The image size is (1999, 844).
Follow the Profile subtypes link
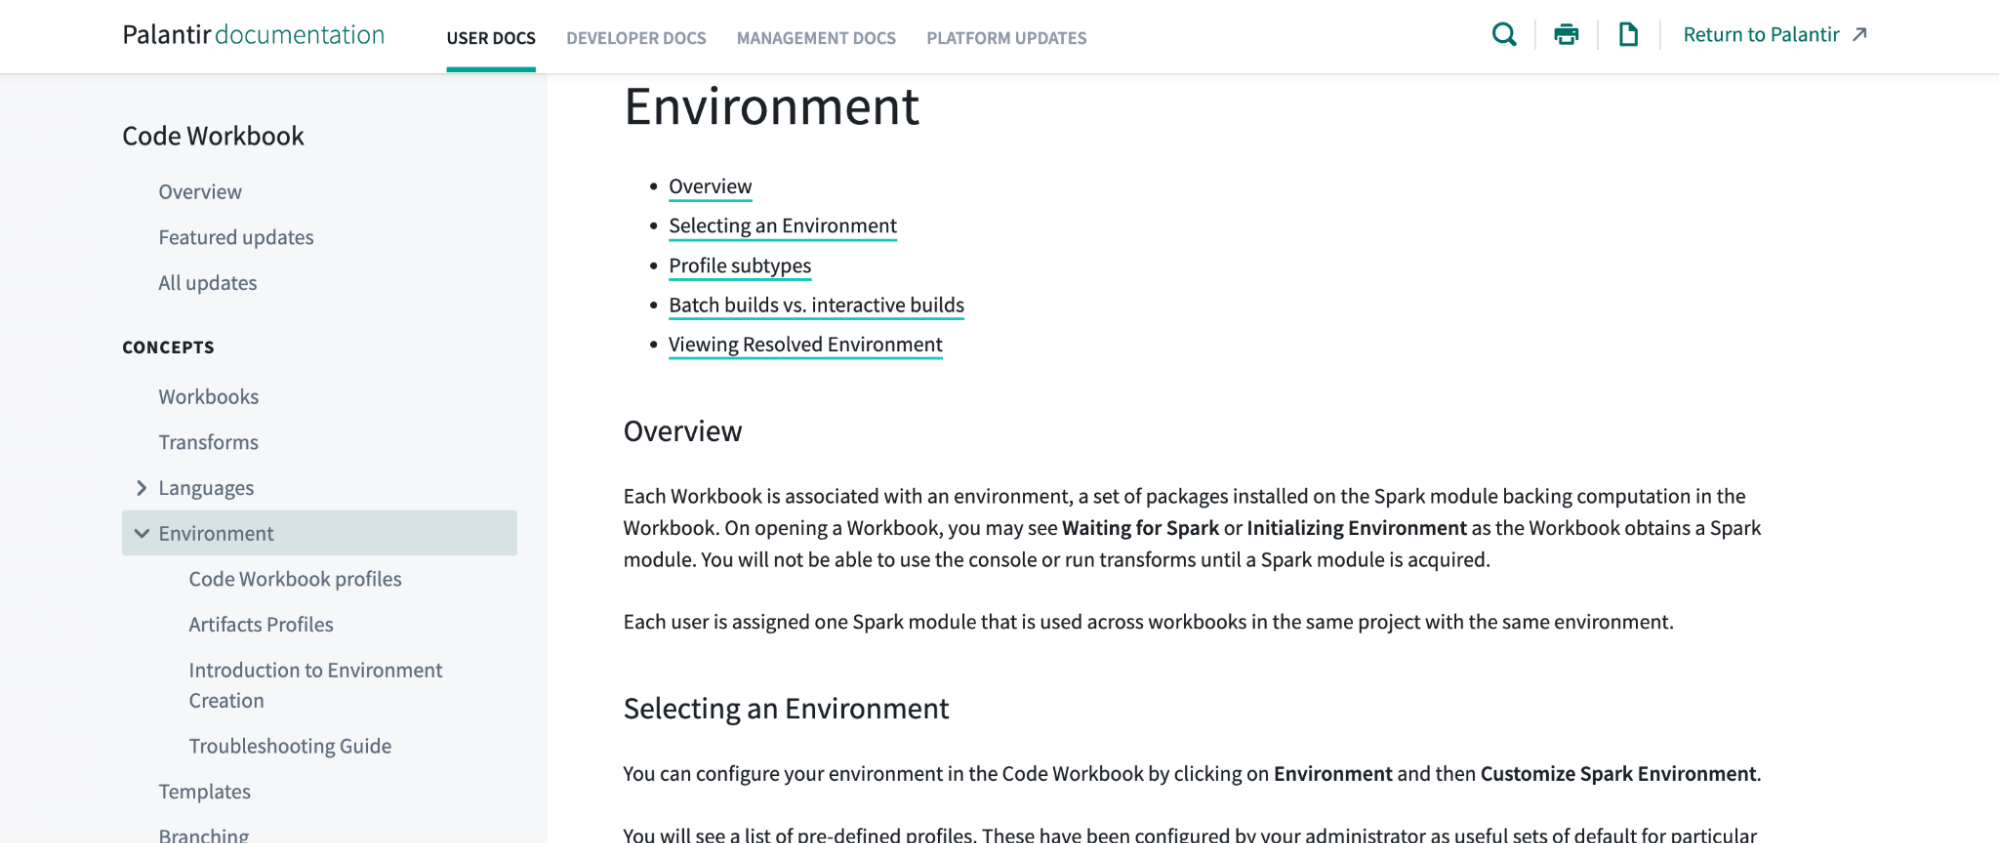point(739,266)
